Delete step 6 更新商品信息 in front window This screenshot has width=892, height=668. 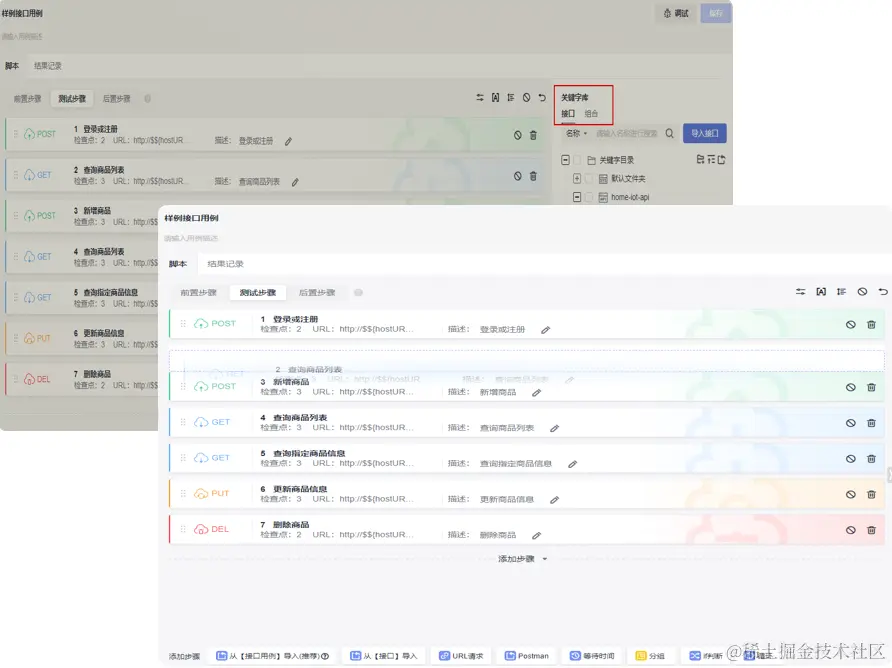coord(871,494)
